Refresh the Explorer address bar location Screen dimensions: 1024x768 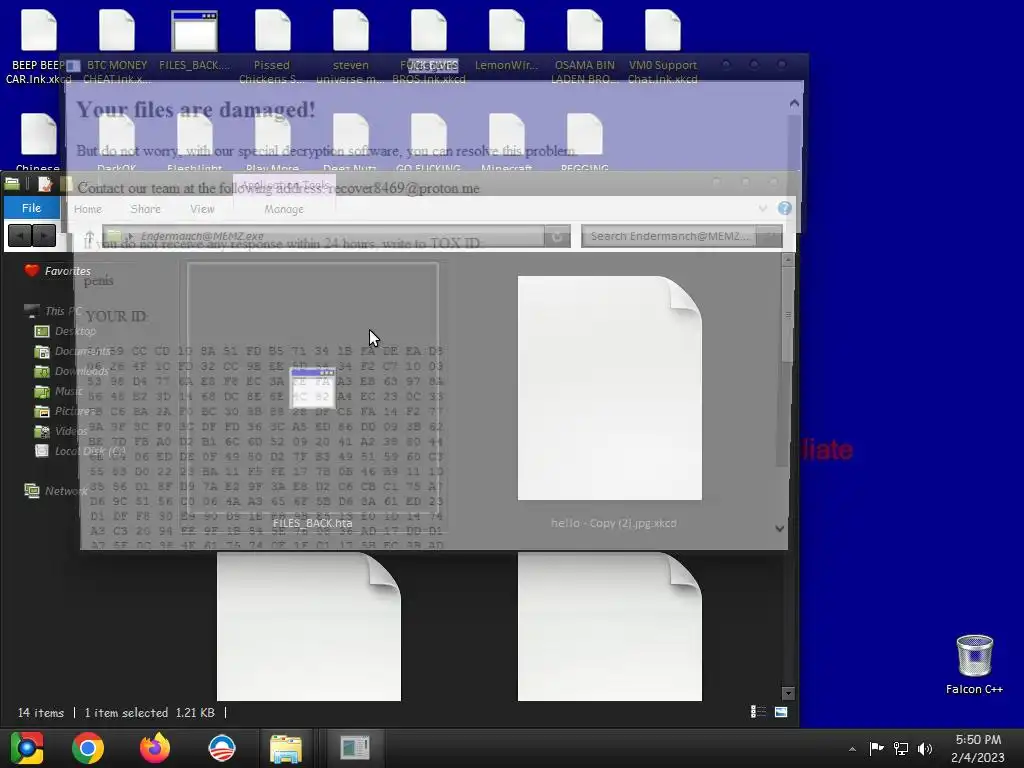point(557,236)
